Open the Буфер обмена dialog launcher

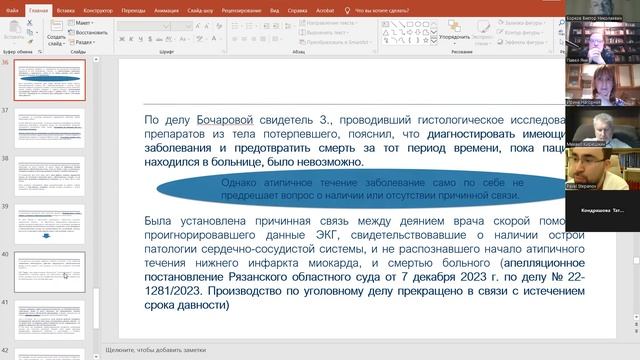tap(40, 52)
